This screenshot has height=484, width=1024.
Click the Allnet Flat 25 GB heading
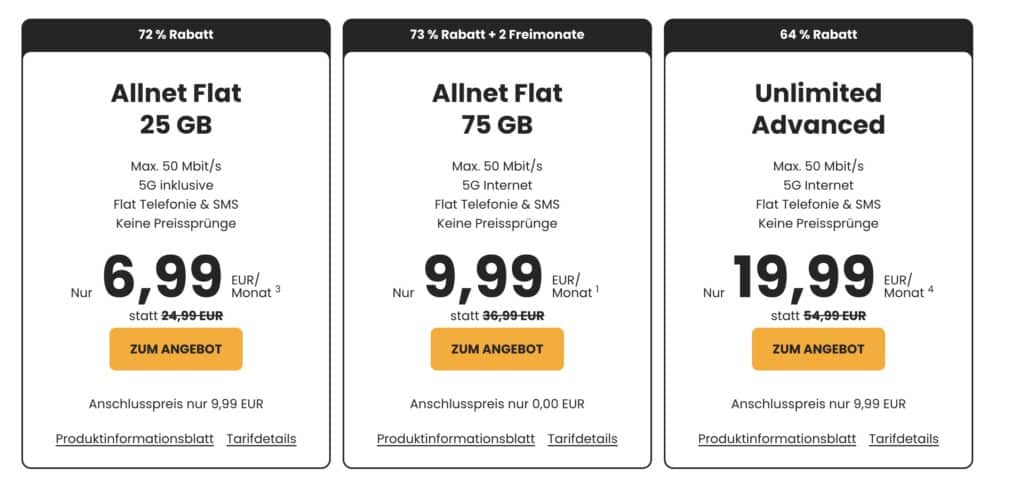(x=176, y=108)
